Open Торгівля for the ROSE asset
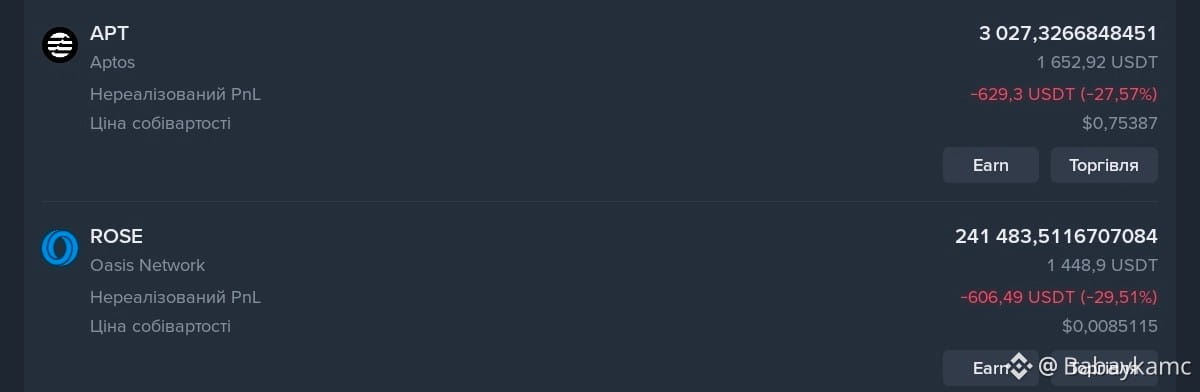The image size is (1200, 392). (x=1104, y=368)
